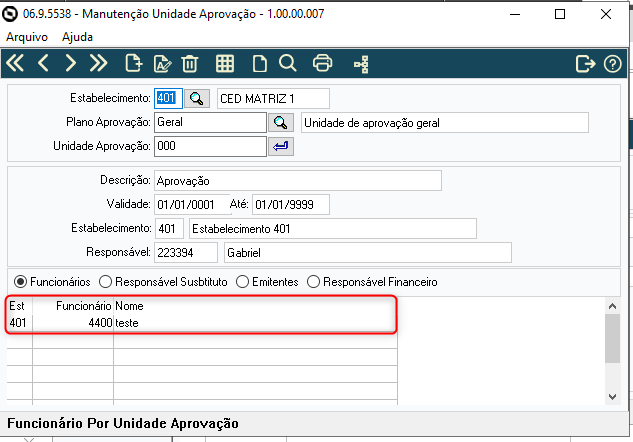Viewport: 633px width, 442px height.
Task: Open the Ajuda menu
Action: click(x=77, y=37)
